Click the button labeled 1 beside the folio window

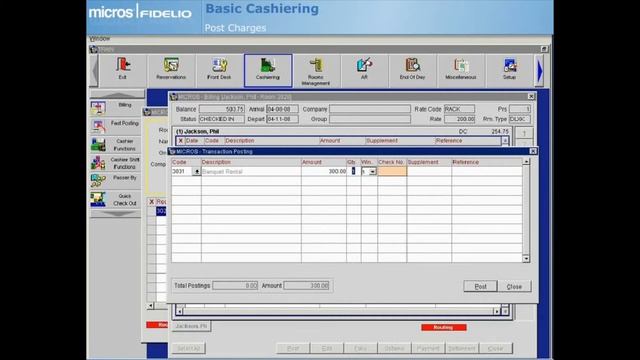pyautogui.click(x=524, y=133)
